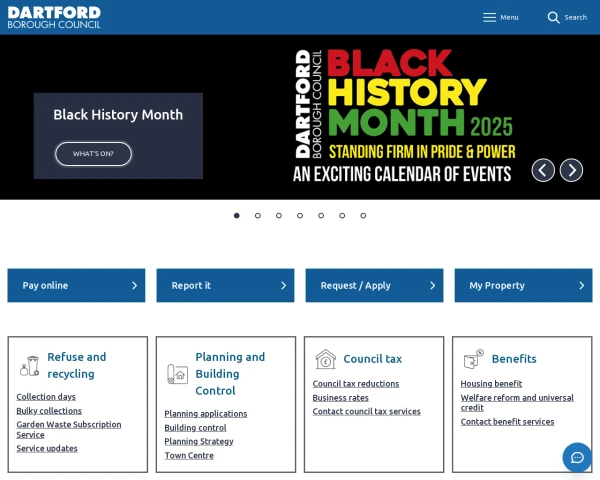Open Planning Strategy link

point(199,441)
